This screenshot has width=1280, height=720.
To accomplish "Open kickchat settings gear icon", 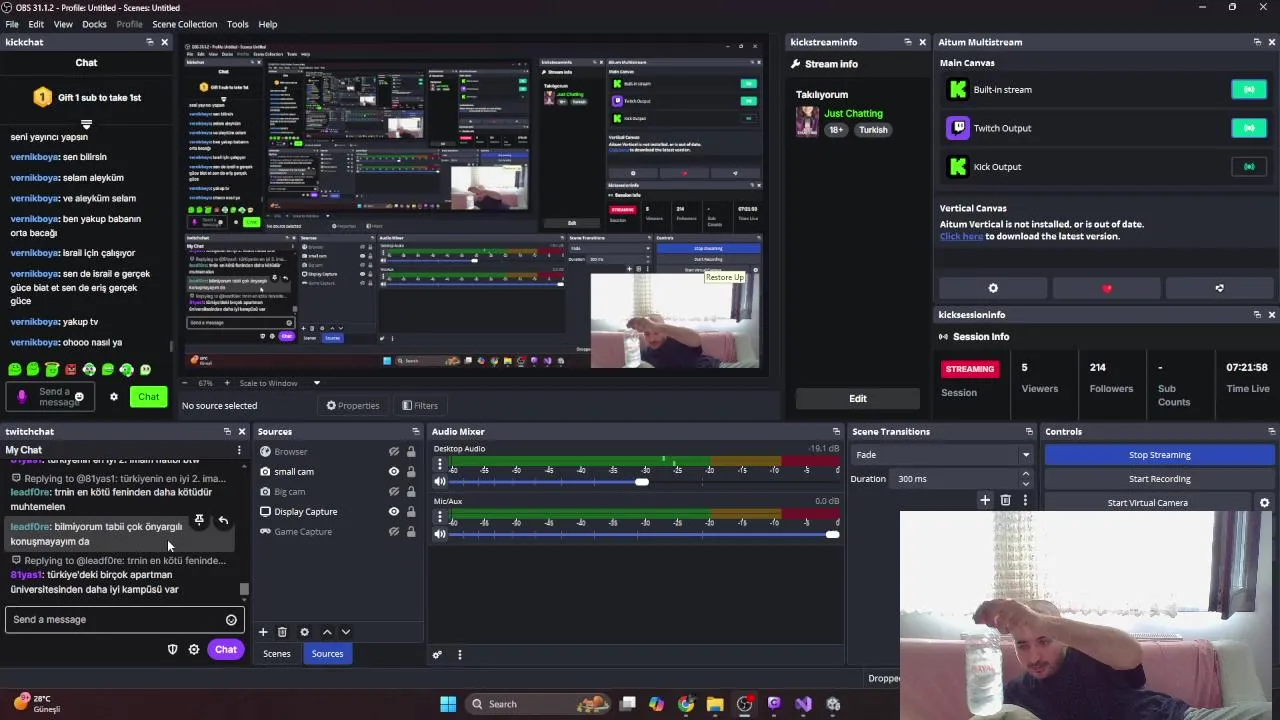I will 114,397.
